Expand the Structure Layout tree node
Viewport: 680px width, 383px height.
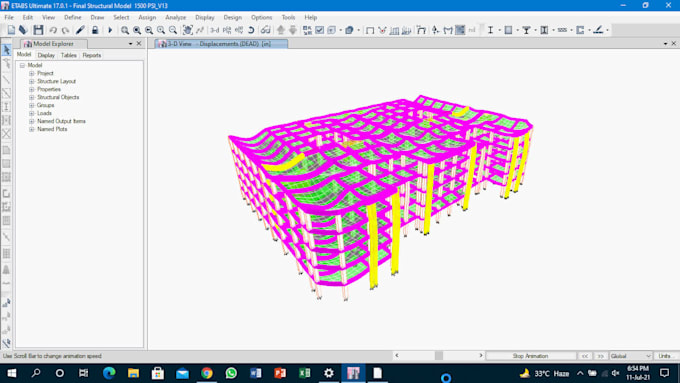(32, 82)
